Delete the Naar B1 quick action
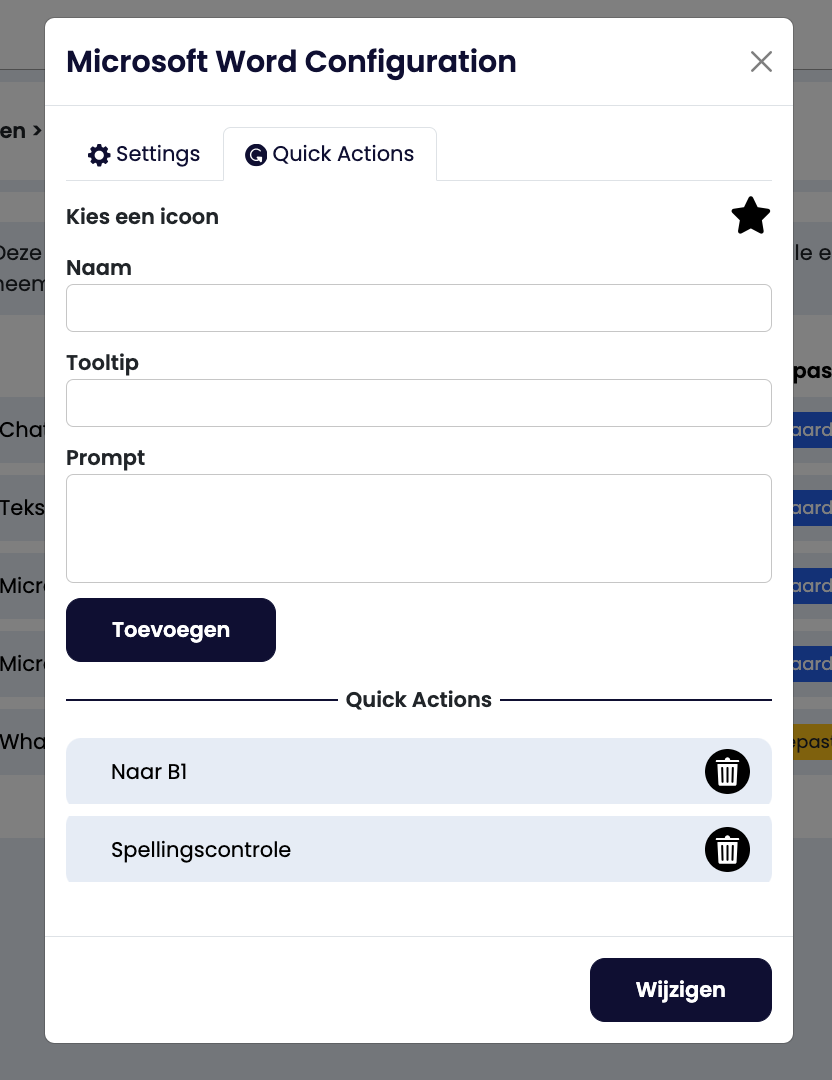Screen dimensions: 832x1080 [728, 772]
